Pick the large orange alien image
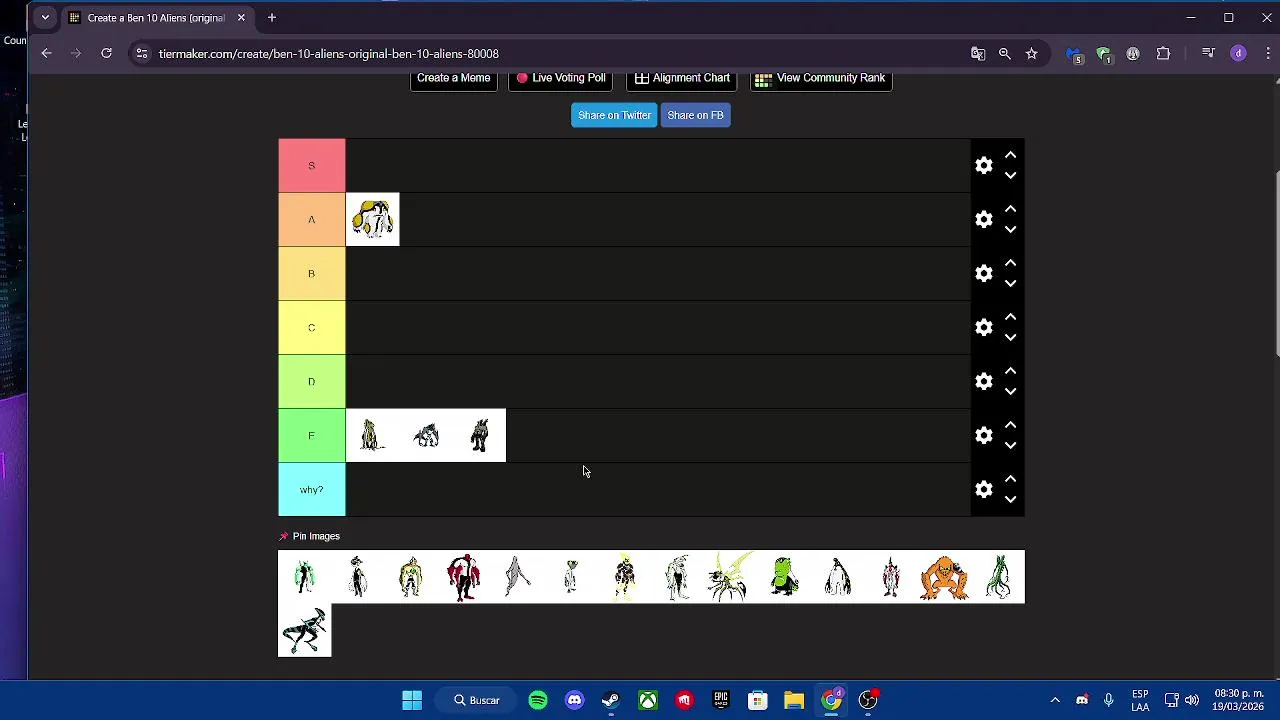The image size is (1280, 720). (944, 577)
